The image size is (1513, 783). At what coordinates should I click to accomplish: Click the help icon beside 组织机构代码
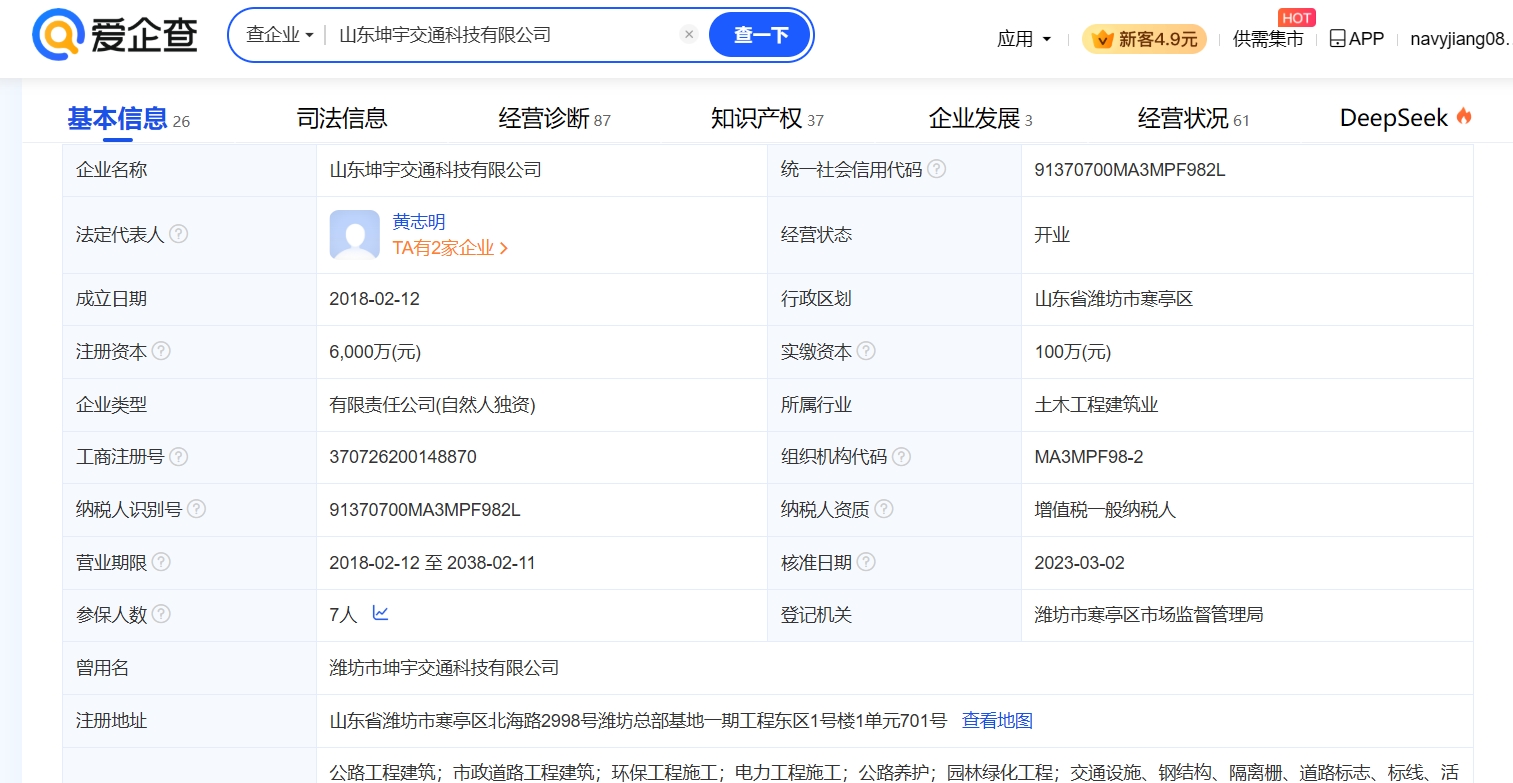pyautogui.click(x=901, y=457)
